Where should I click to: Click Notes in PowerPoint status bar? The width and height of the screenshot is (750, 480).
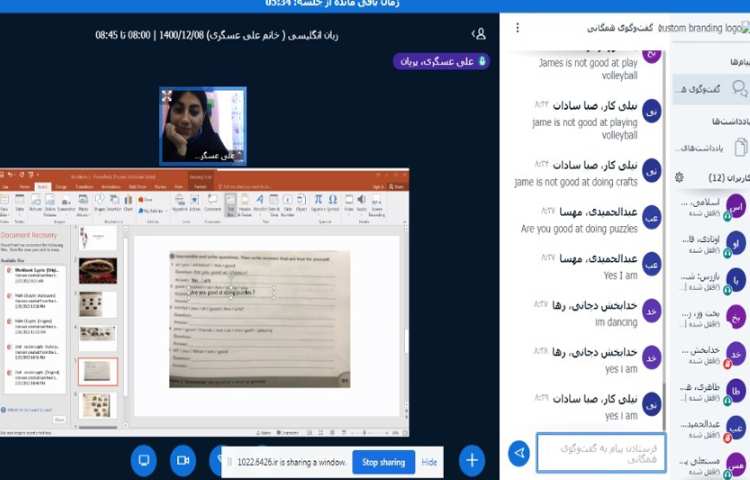pyautogui.click(x=264, y=433)
